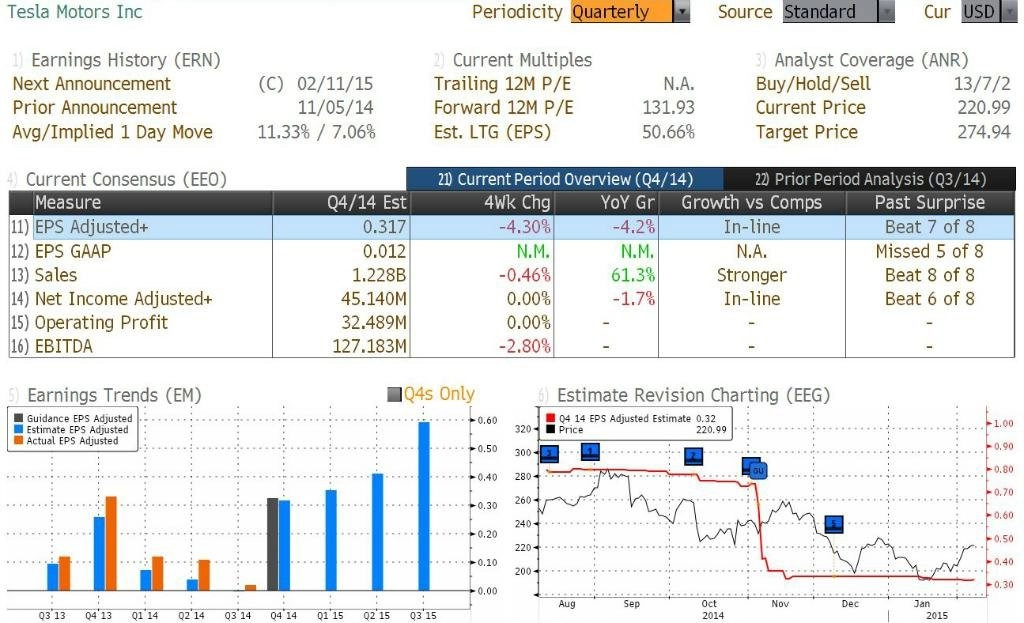The width and height of the screenshot is (1024, 623).
Task: Click the YoY Gr column header
Action: coord(606,202)
